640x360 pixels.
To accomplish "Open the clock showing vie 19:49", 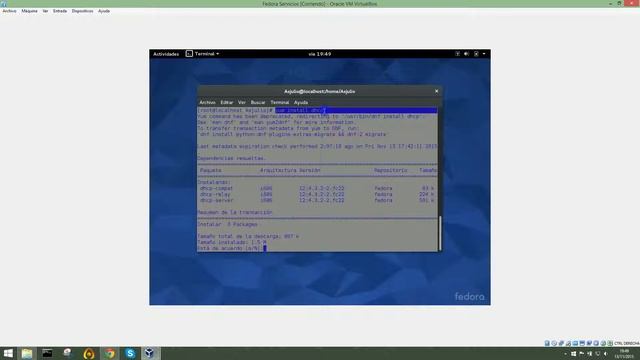I will [320, 54].
